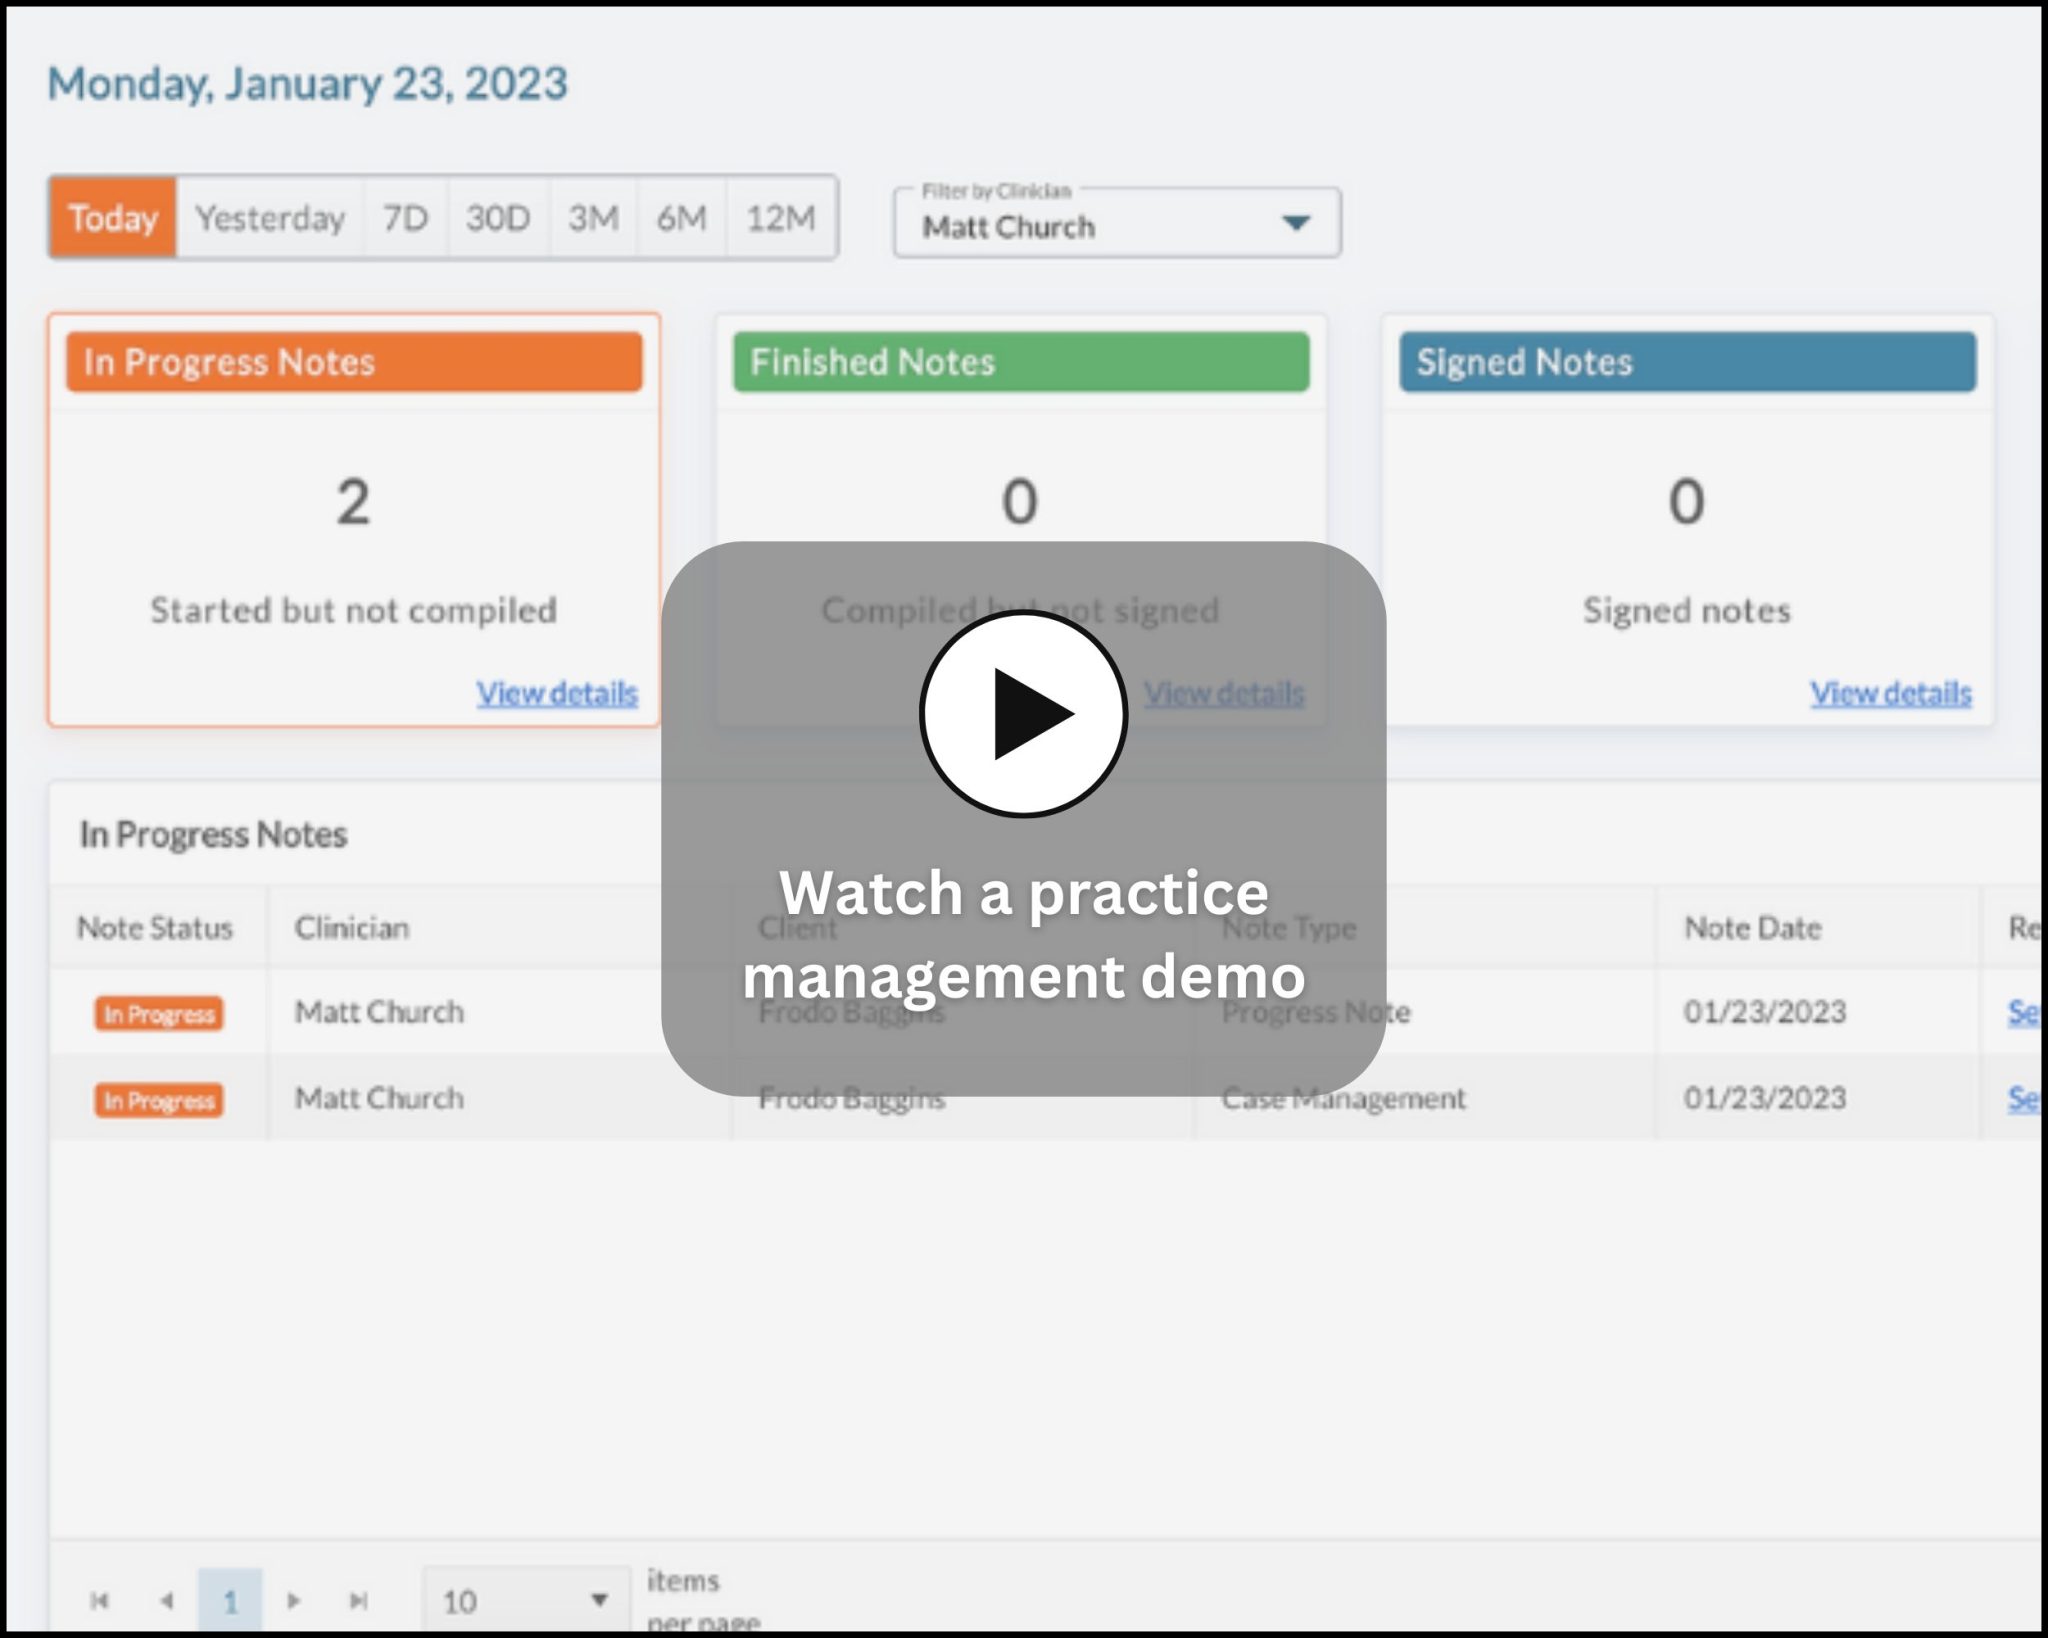Click the In Progress status badge on first row
Viewport: 2048px width, 1638px height.
[158, 1012]
